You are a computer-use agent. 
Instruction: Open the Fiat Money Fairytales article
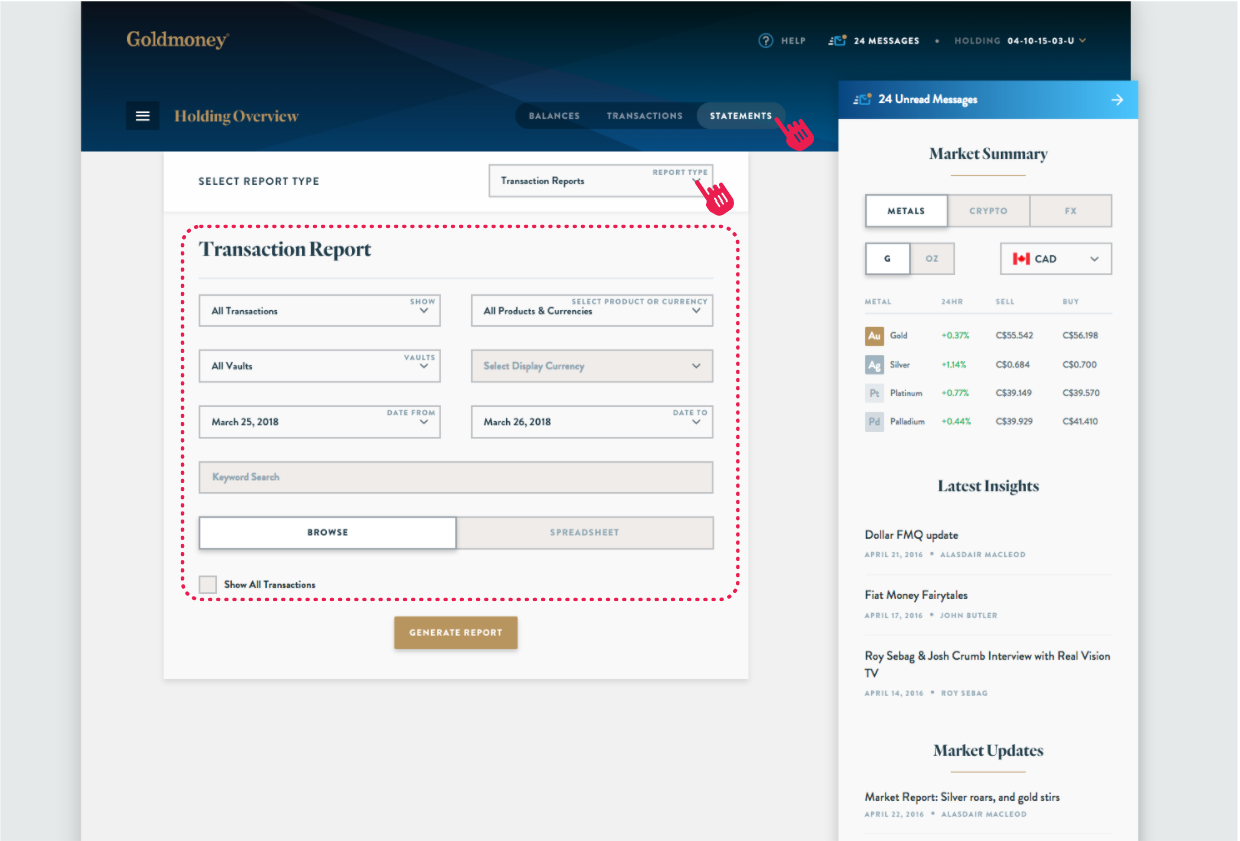(916, 595)
